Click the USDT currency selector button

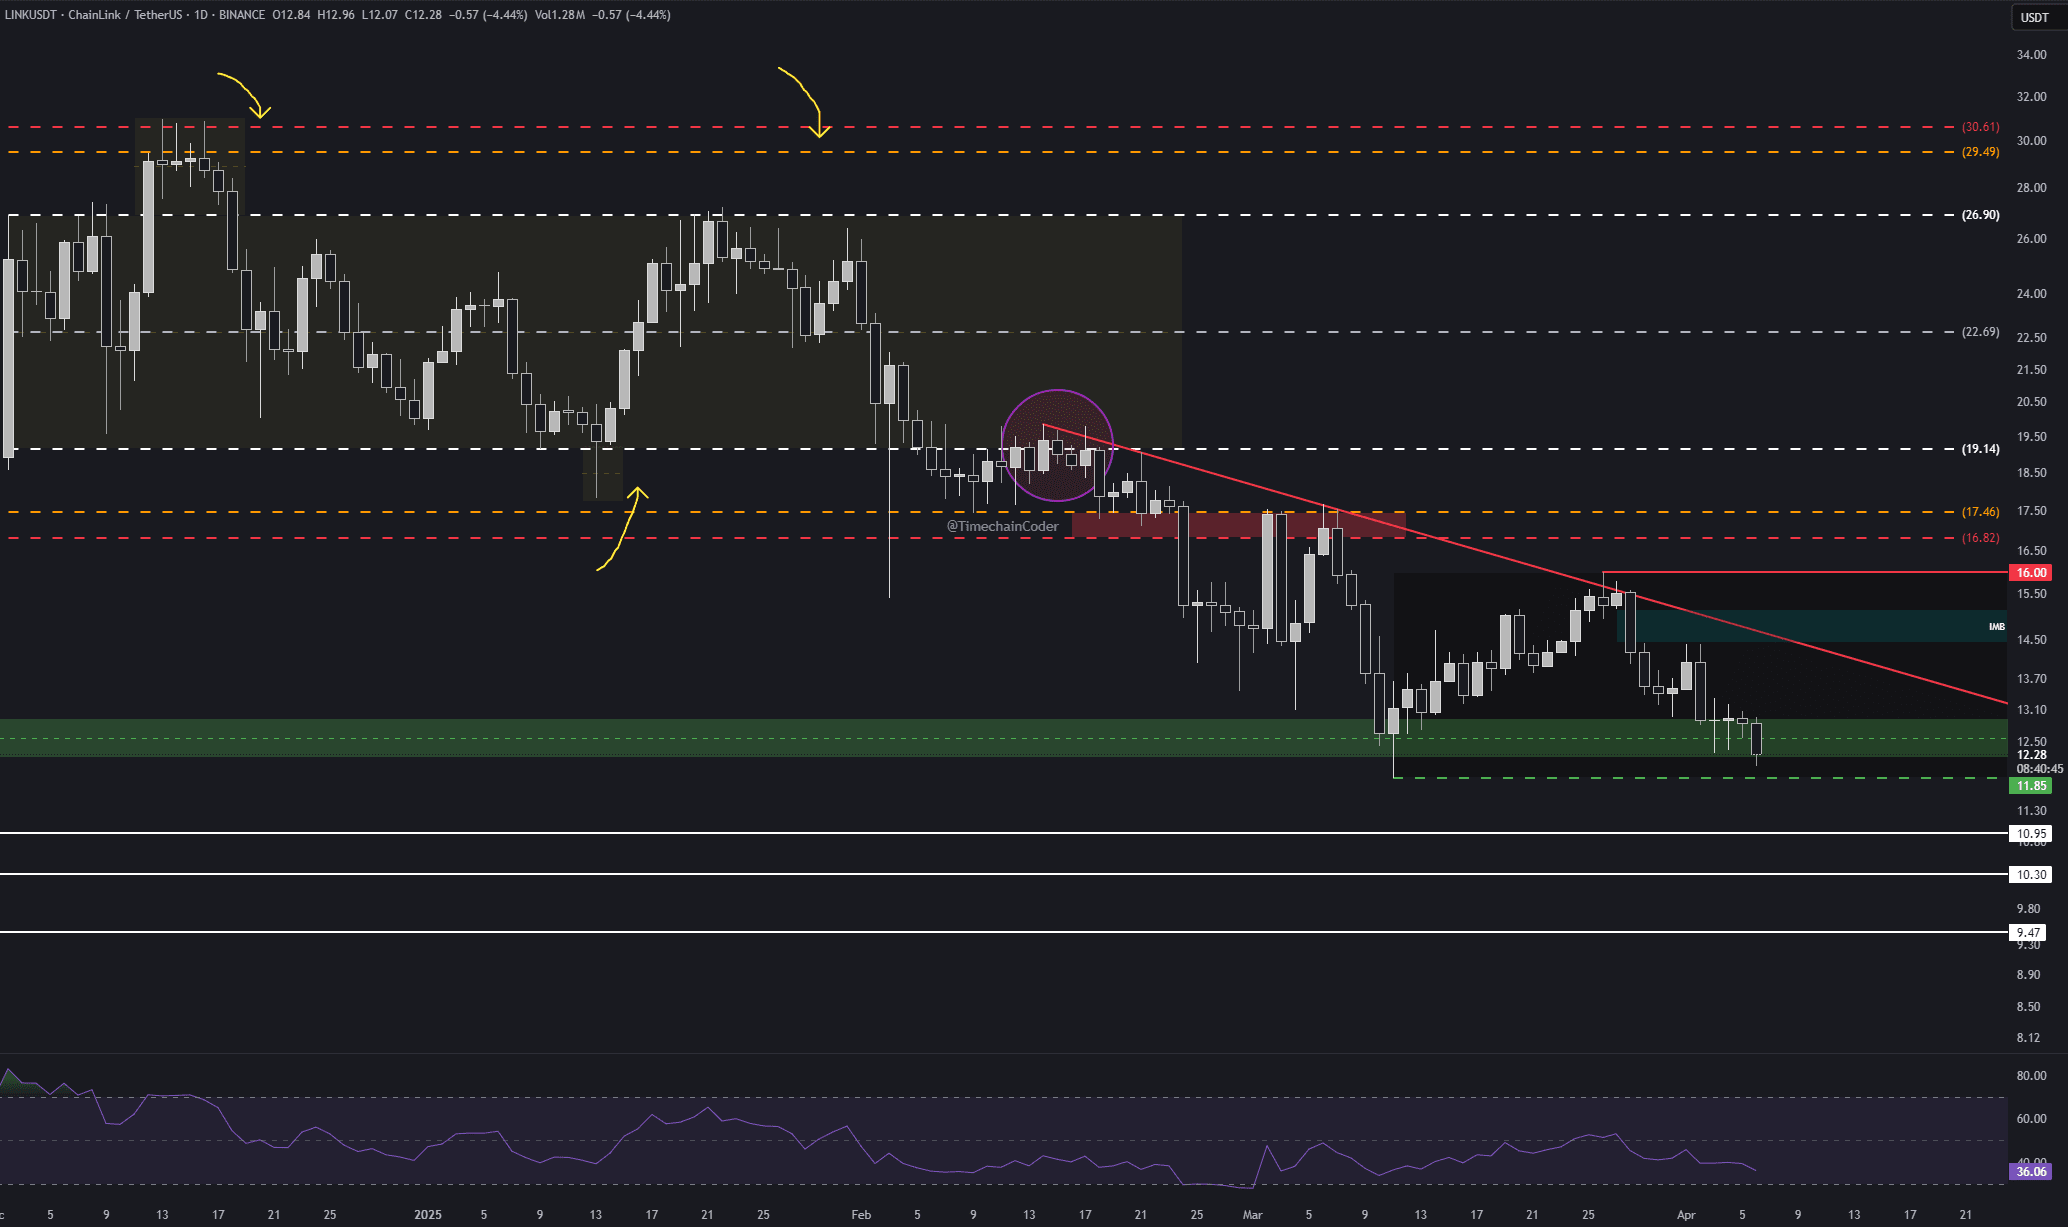pyautogui.click(x=2034, y=17)
